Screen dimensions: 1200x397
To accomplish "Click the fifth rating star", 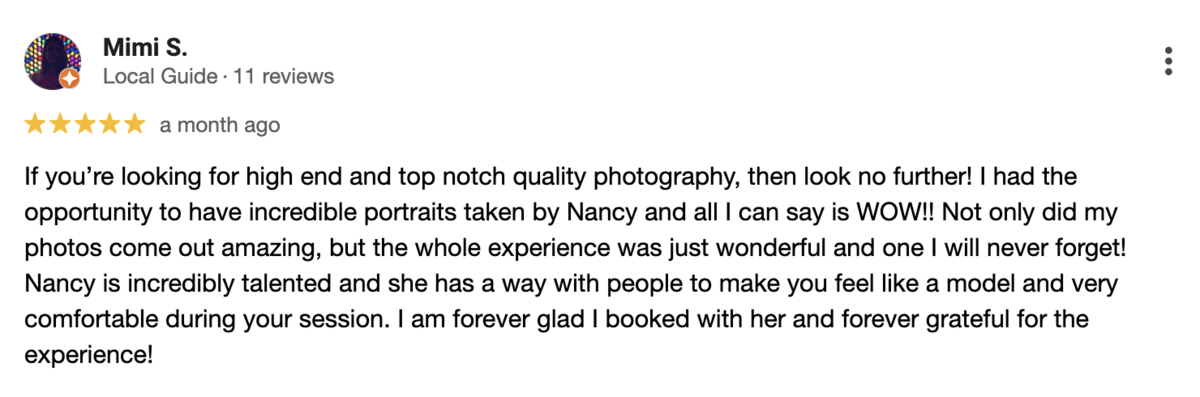I will point(135,125).
